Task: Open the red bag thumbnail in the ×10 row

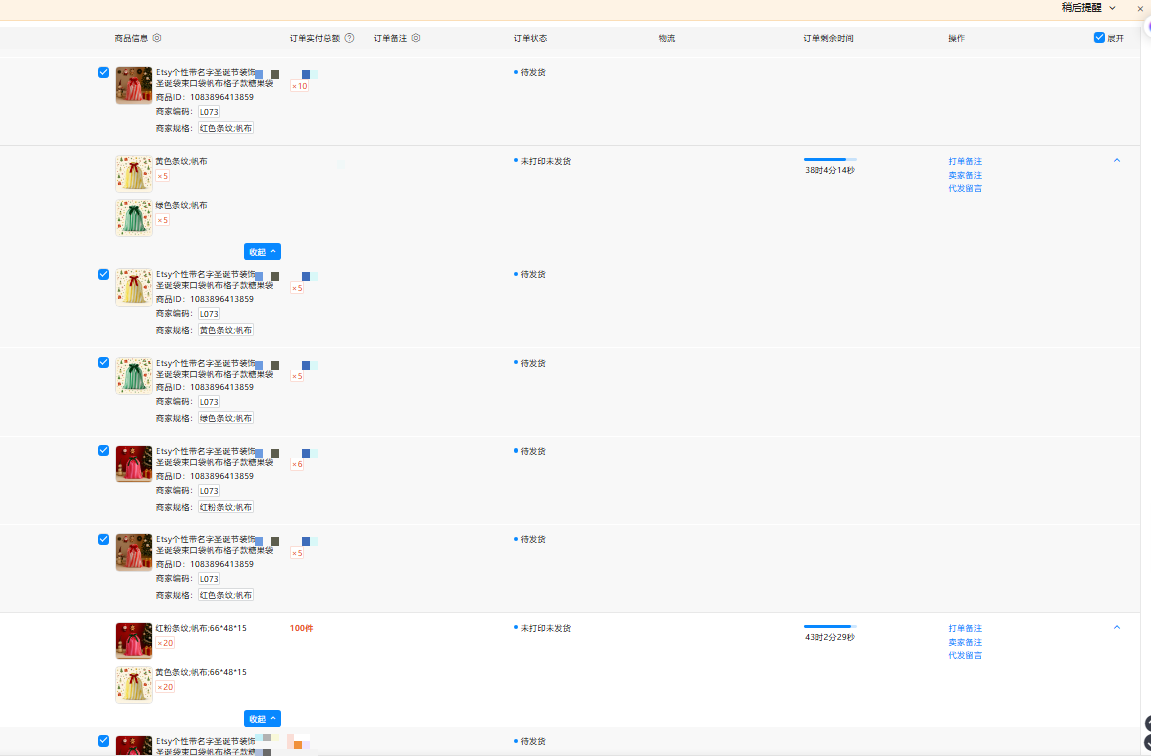Action: 134,86
